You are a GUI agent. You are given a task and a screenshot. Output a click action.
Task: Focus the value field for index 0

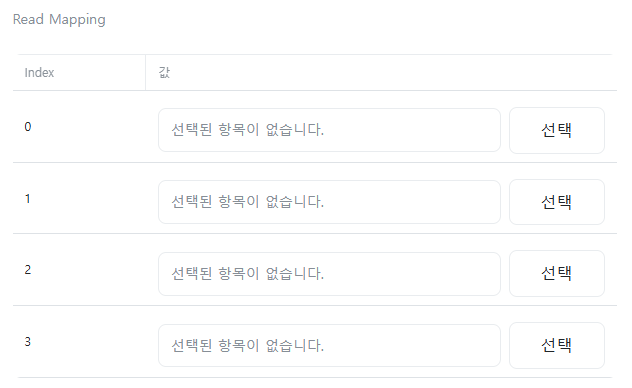[329, 130]
